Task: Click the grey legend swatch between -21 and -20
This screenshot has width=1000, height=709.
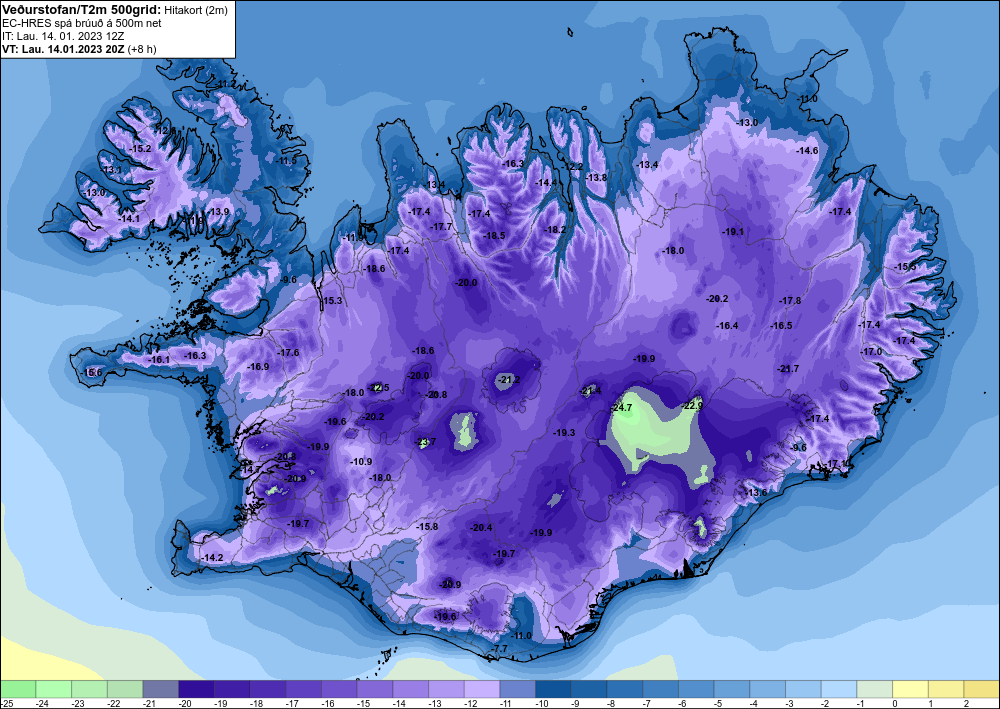Action: (x=161, y=689)
